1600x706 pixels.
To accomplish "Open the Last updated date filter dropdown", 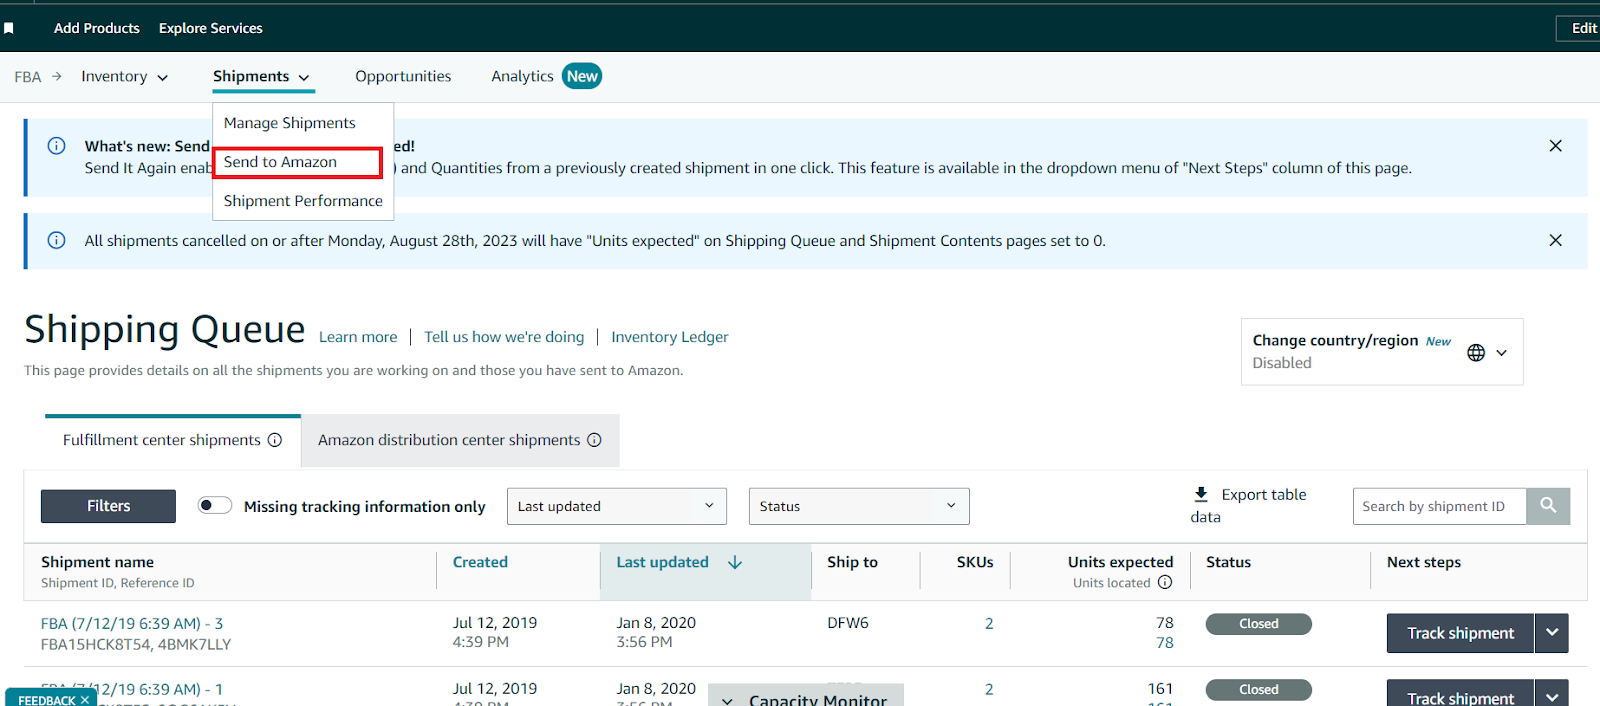I will (x=616, y=506).
